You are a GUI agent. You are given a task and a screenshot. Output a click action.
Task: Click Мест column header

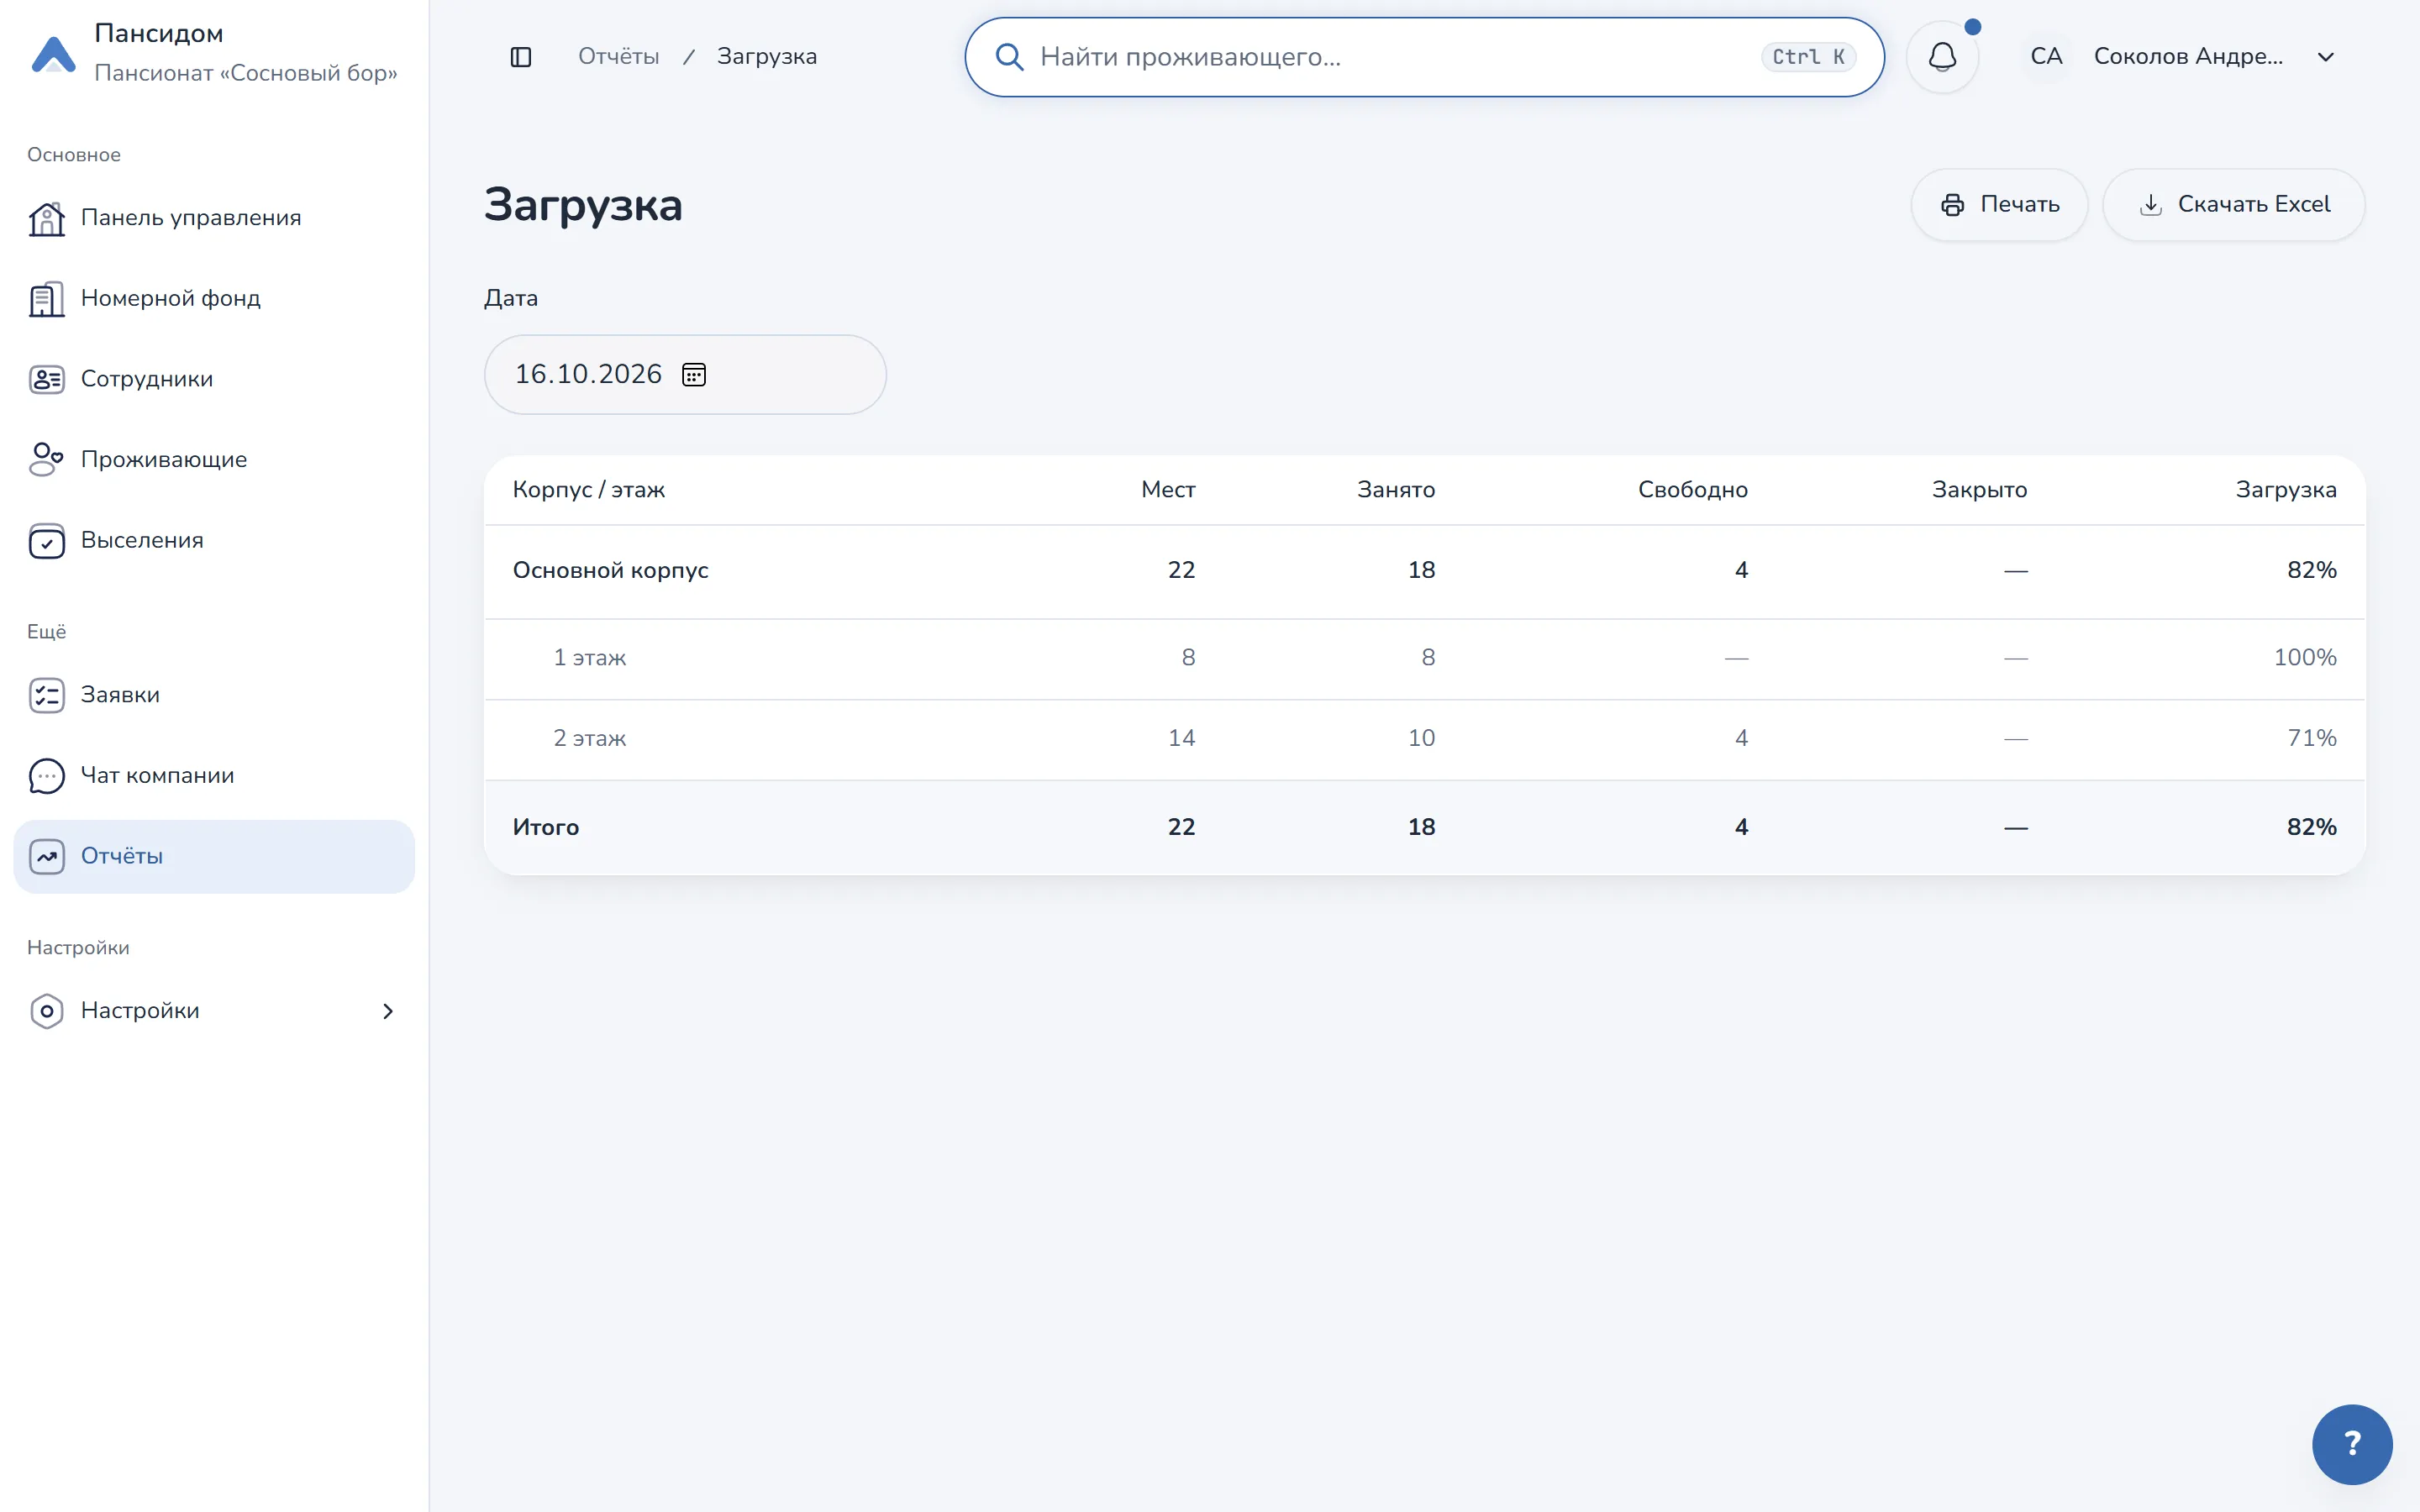tap(1168, 490)
